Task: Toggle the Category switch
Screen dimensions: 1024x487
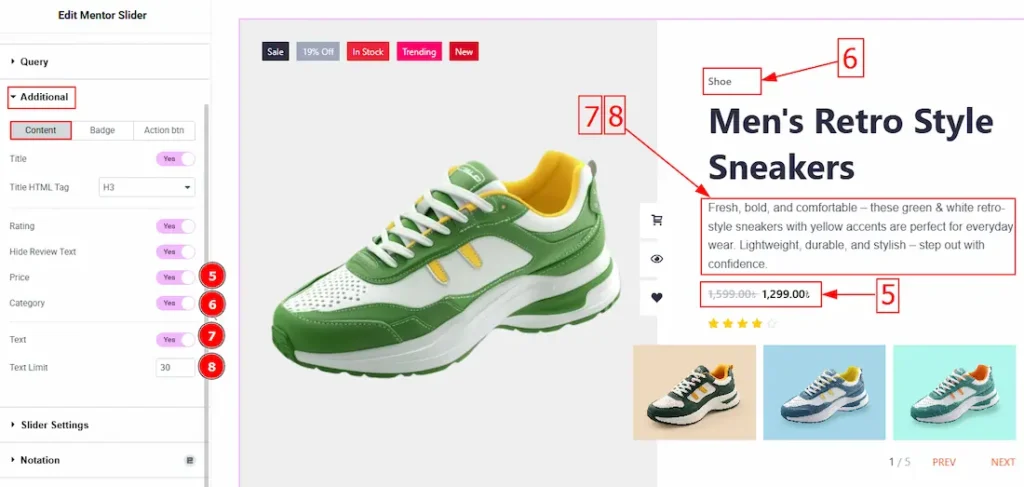Action: (175, 303)
